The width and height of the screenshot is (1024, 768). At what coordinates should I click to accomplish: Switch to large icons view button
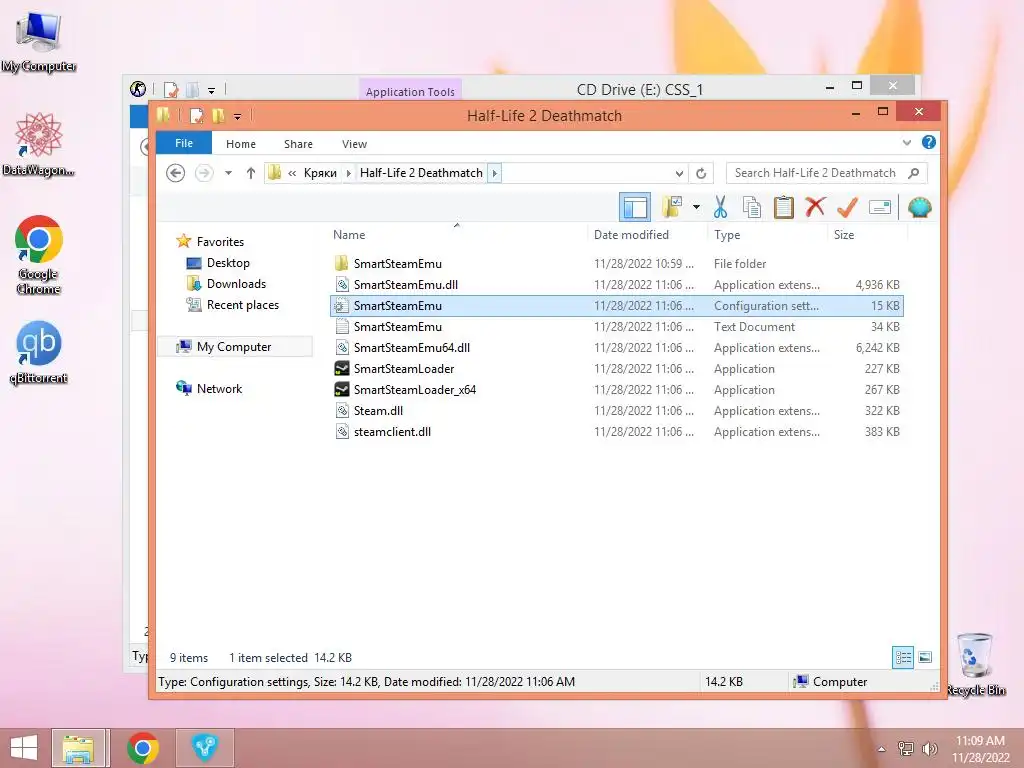(x=925, y=657)
